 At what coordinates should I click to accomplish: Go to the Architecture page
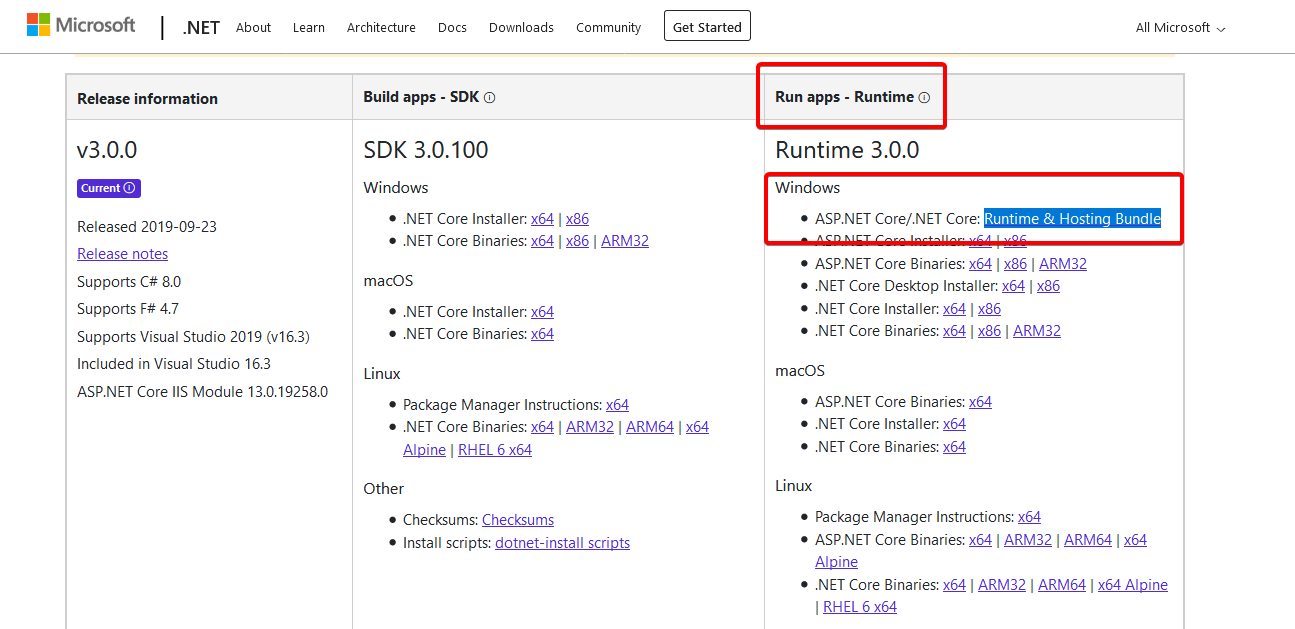[380, 28]
